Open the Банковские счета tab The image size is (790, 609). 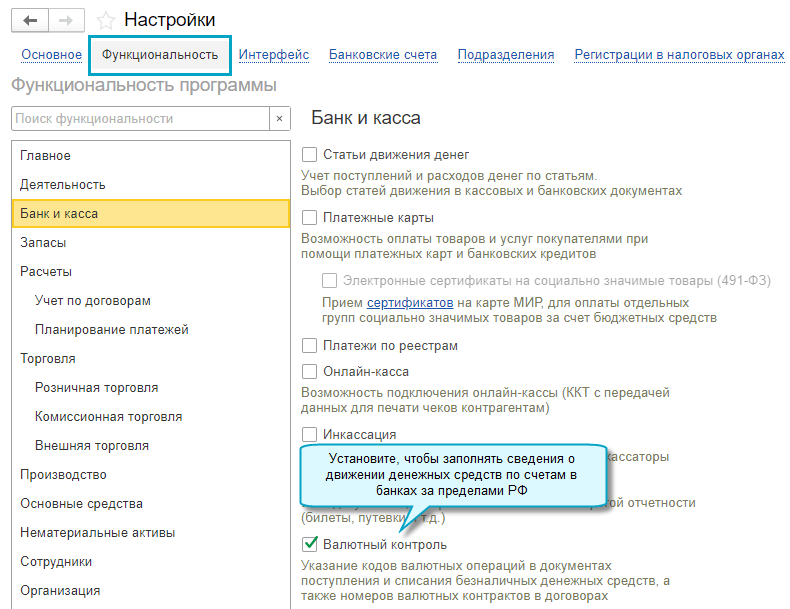coord(383,54)
